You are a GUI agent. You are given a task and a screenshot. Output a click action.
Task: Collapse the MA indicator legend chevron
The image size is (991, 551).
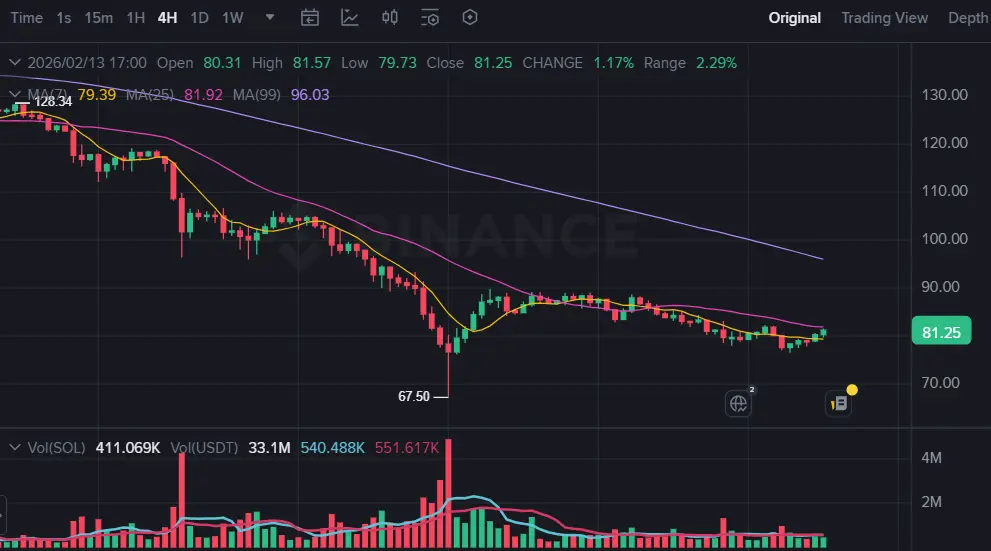15,94
